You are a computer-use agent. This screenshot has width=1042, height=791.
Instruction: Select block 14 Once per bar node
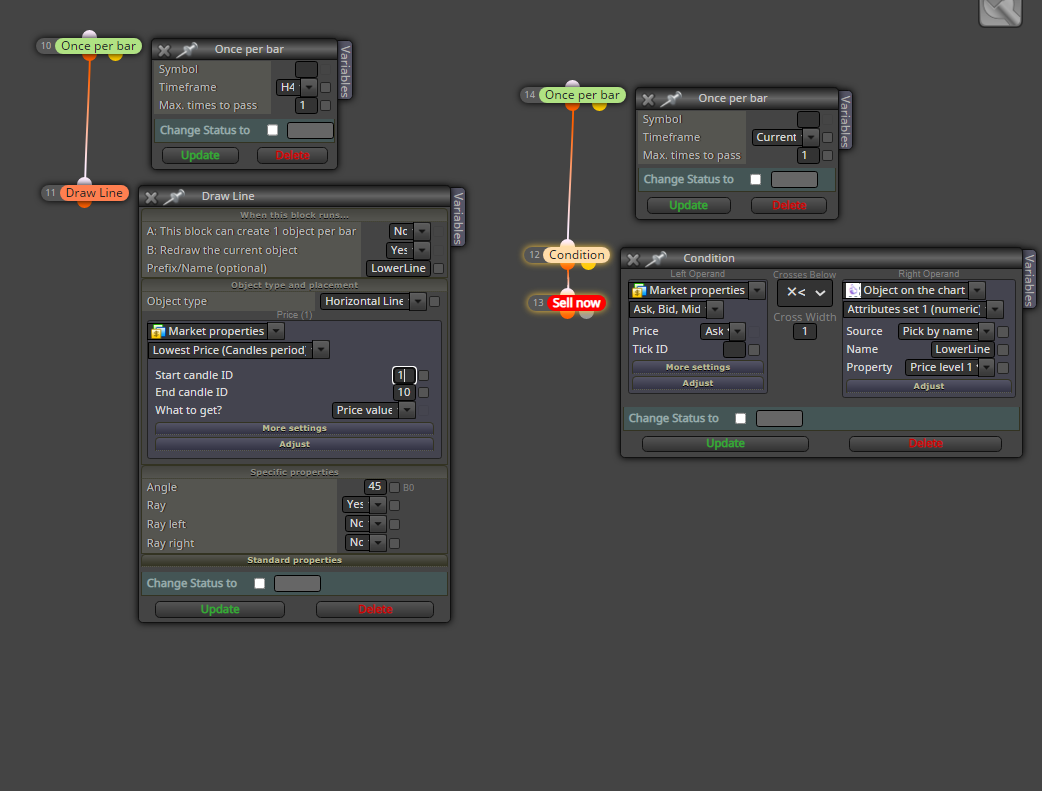tap(582, 95)
